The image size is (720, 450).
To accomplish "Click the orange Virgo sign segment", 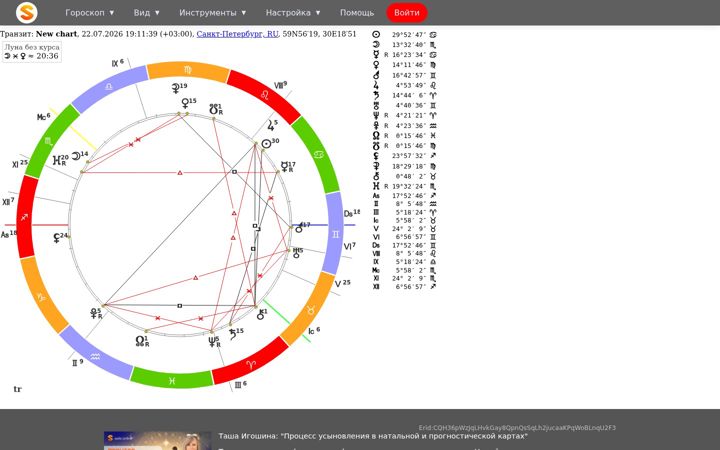I will pyautogui.click(x=188, y=70).
